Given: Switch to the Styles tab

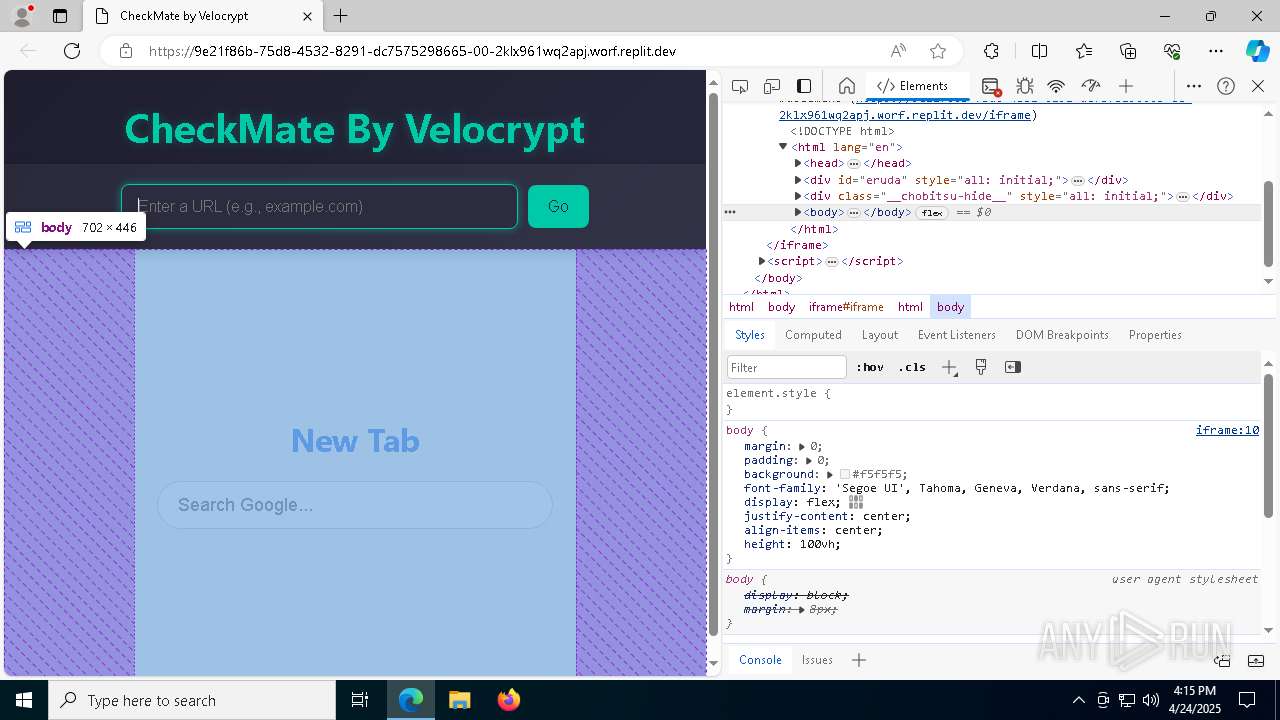Looking at the screenshot, I should 750,335.
